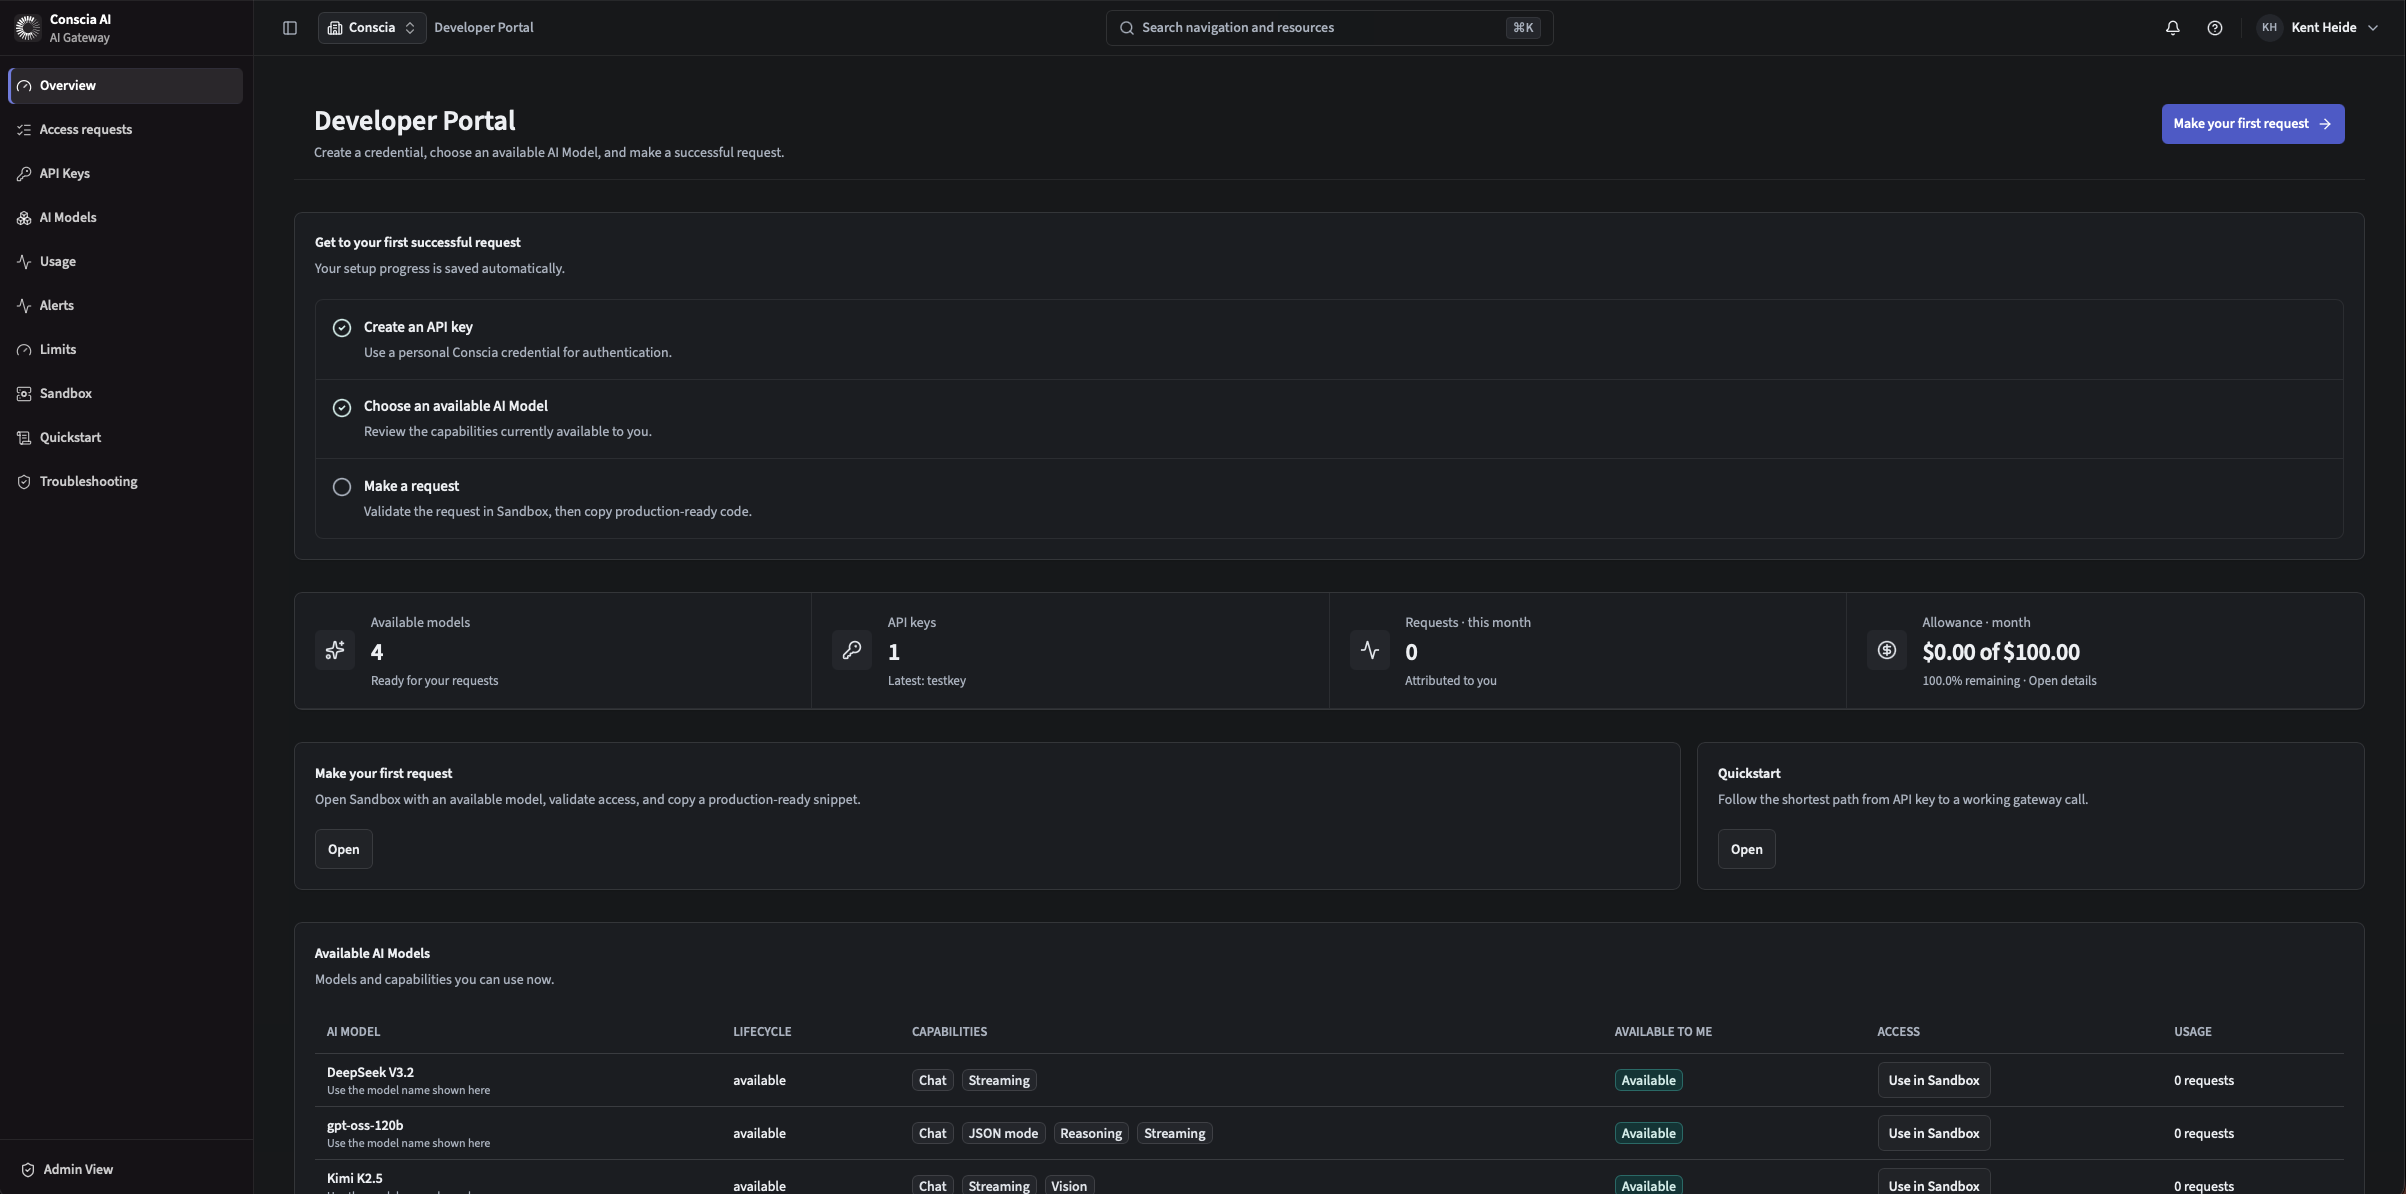Screen dimensions: 2406x1194
Task: Click the Conscia AI logo
Action: (27, 28)
